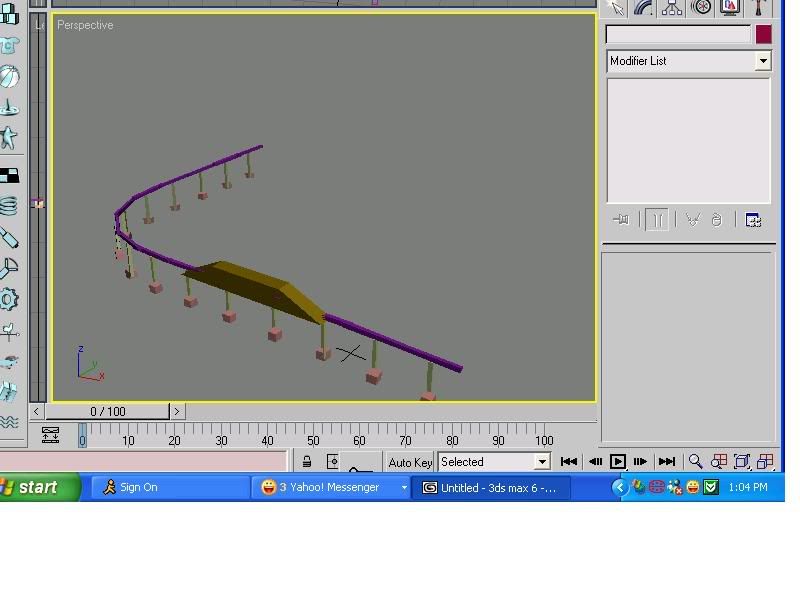Open the Windows start menu
This screenshot has height=600, width=800.
39,487
